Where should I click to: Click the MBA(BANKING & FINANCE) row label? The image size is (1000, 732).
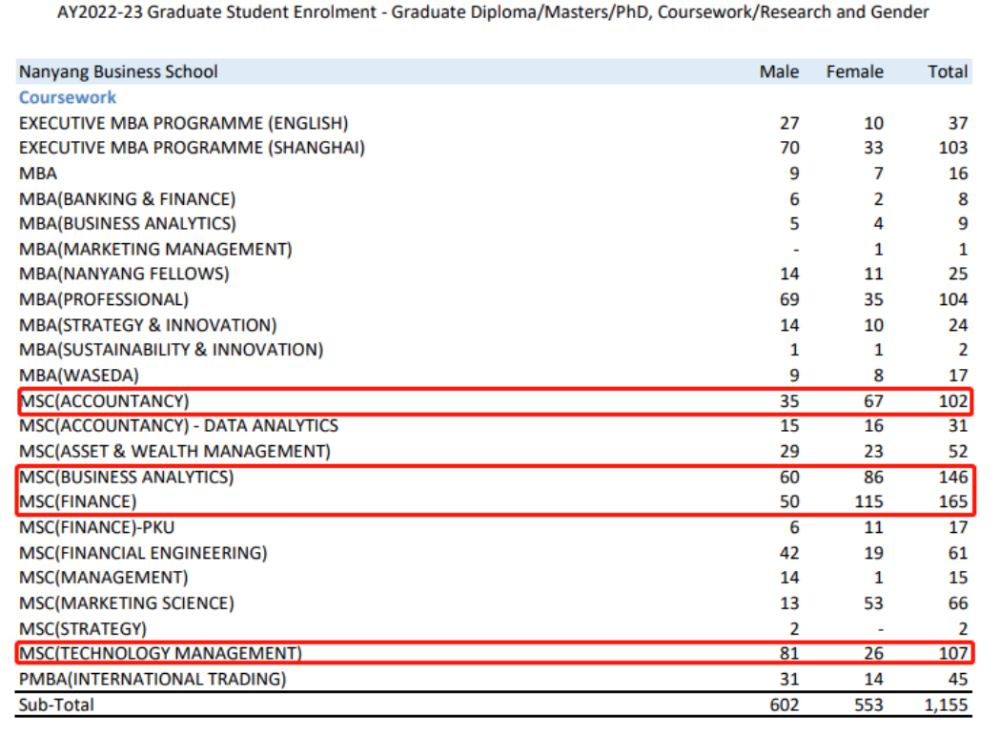pos(127,199)
